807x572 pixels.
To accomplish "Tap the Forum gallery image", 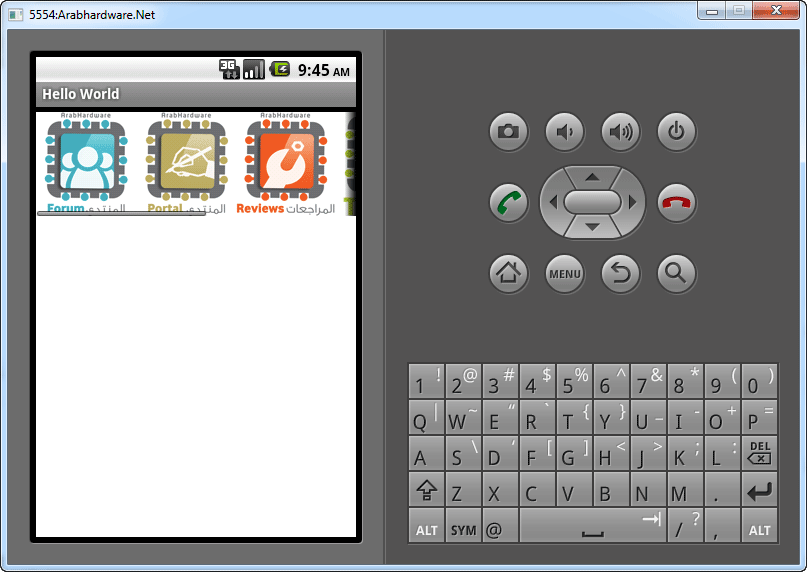I will point(86,163).
